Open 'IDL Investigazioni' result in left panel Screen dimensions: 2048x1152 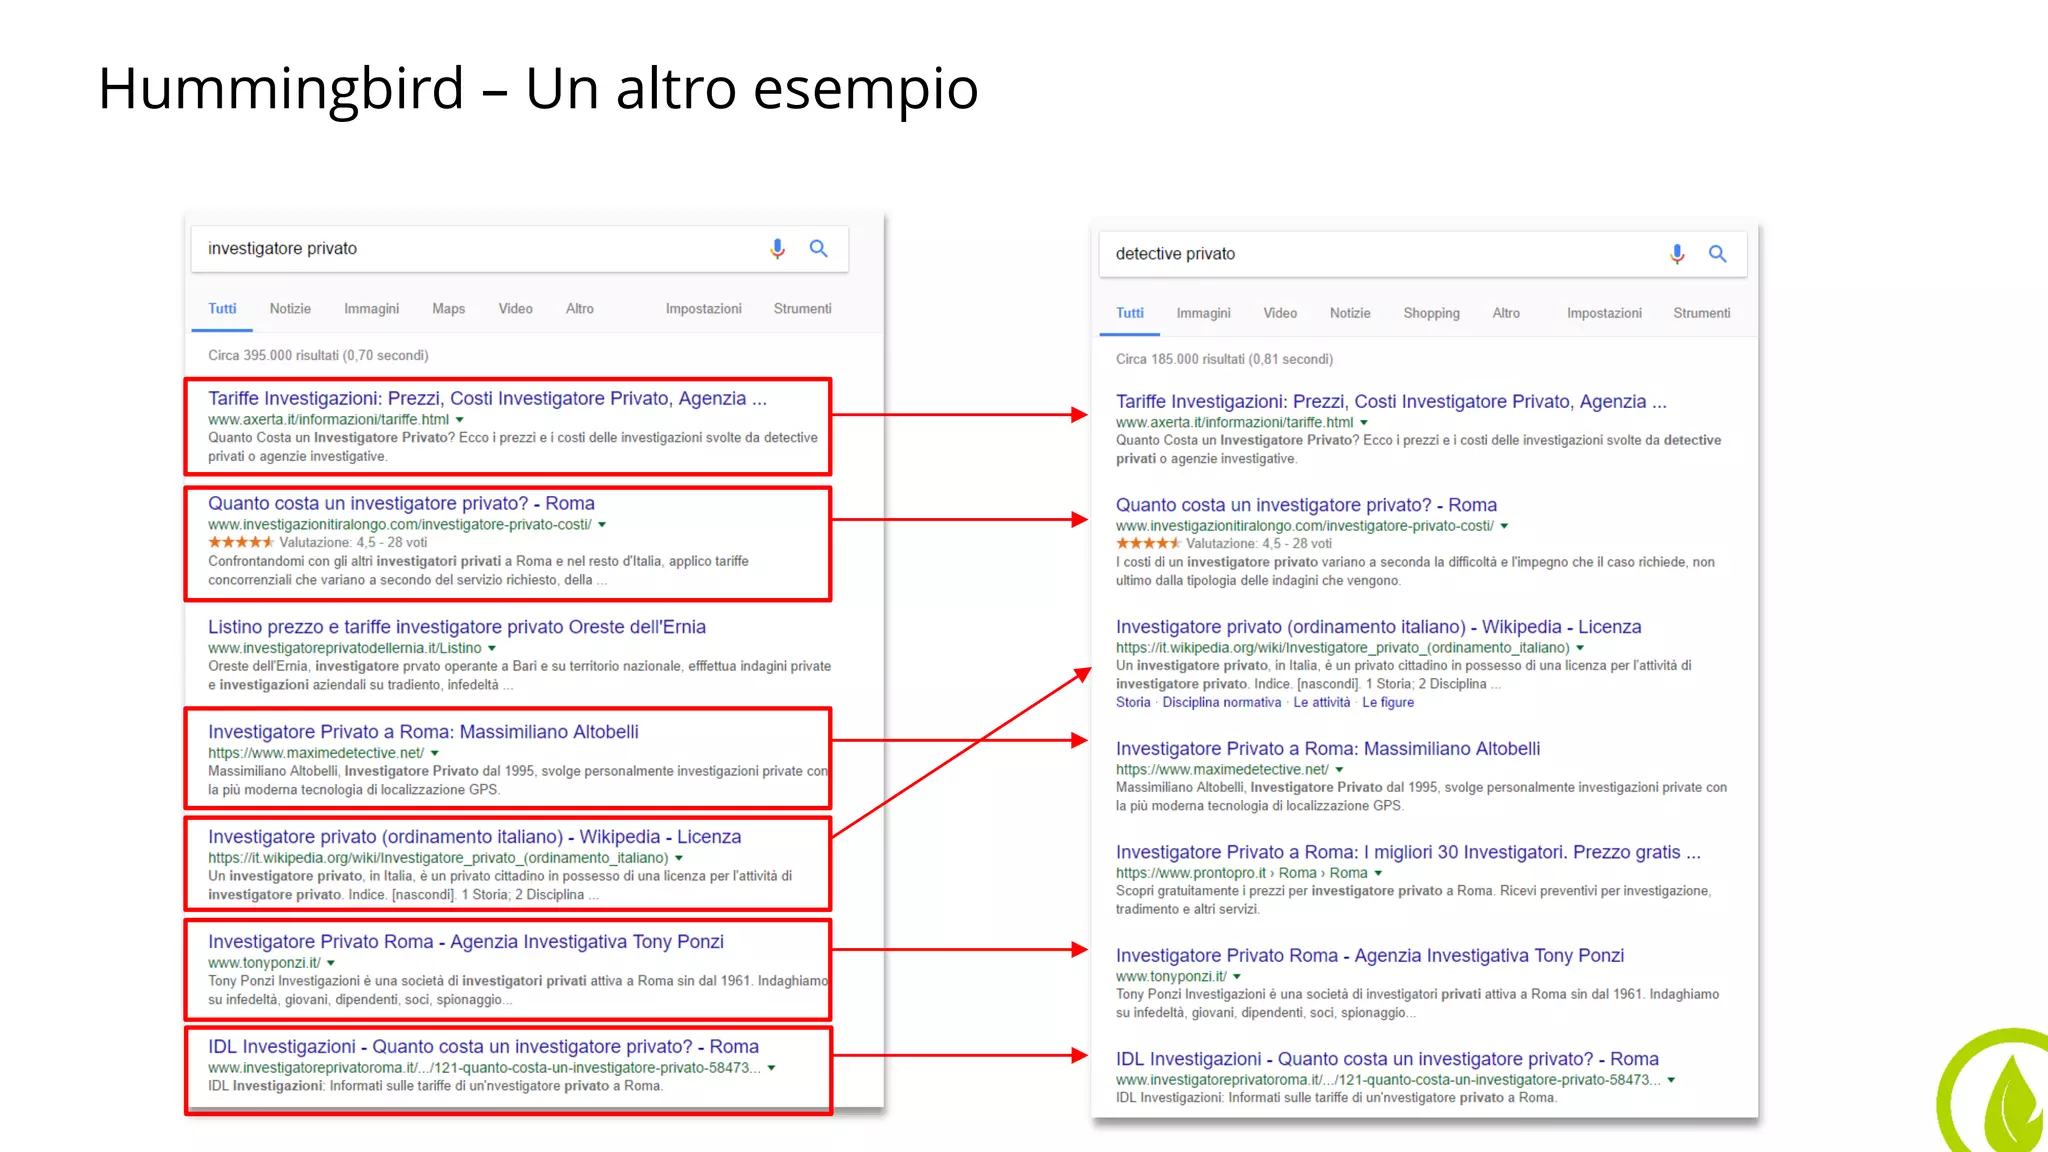tap(483, 1047)
